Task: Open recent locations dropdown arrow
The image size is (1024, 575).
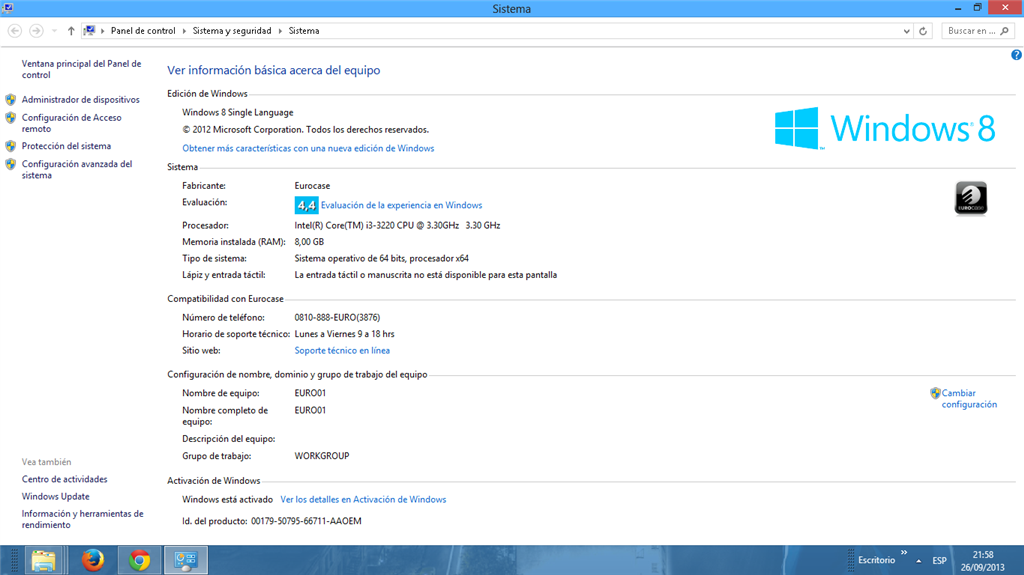Action: coord(54,31)
